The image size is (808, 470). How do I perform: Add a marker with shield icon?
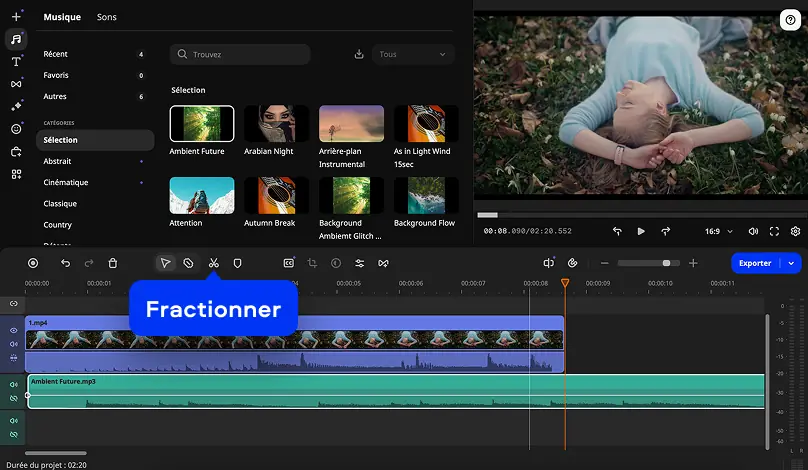[x=238, y=263]
